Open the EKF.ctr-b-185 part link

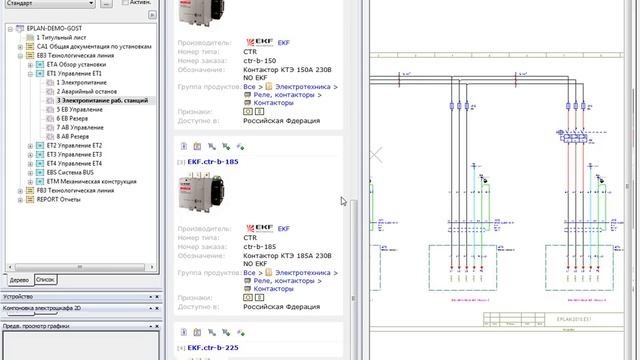(x=213, y=162)
